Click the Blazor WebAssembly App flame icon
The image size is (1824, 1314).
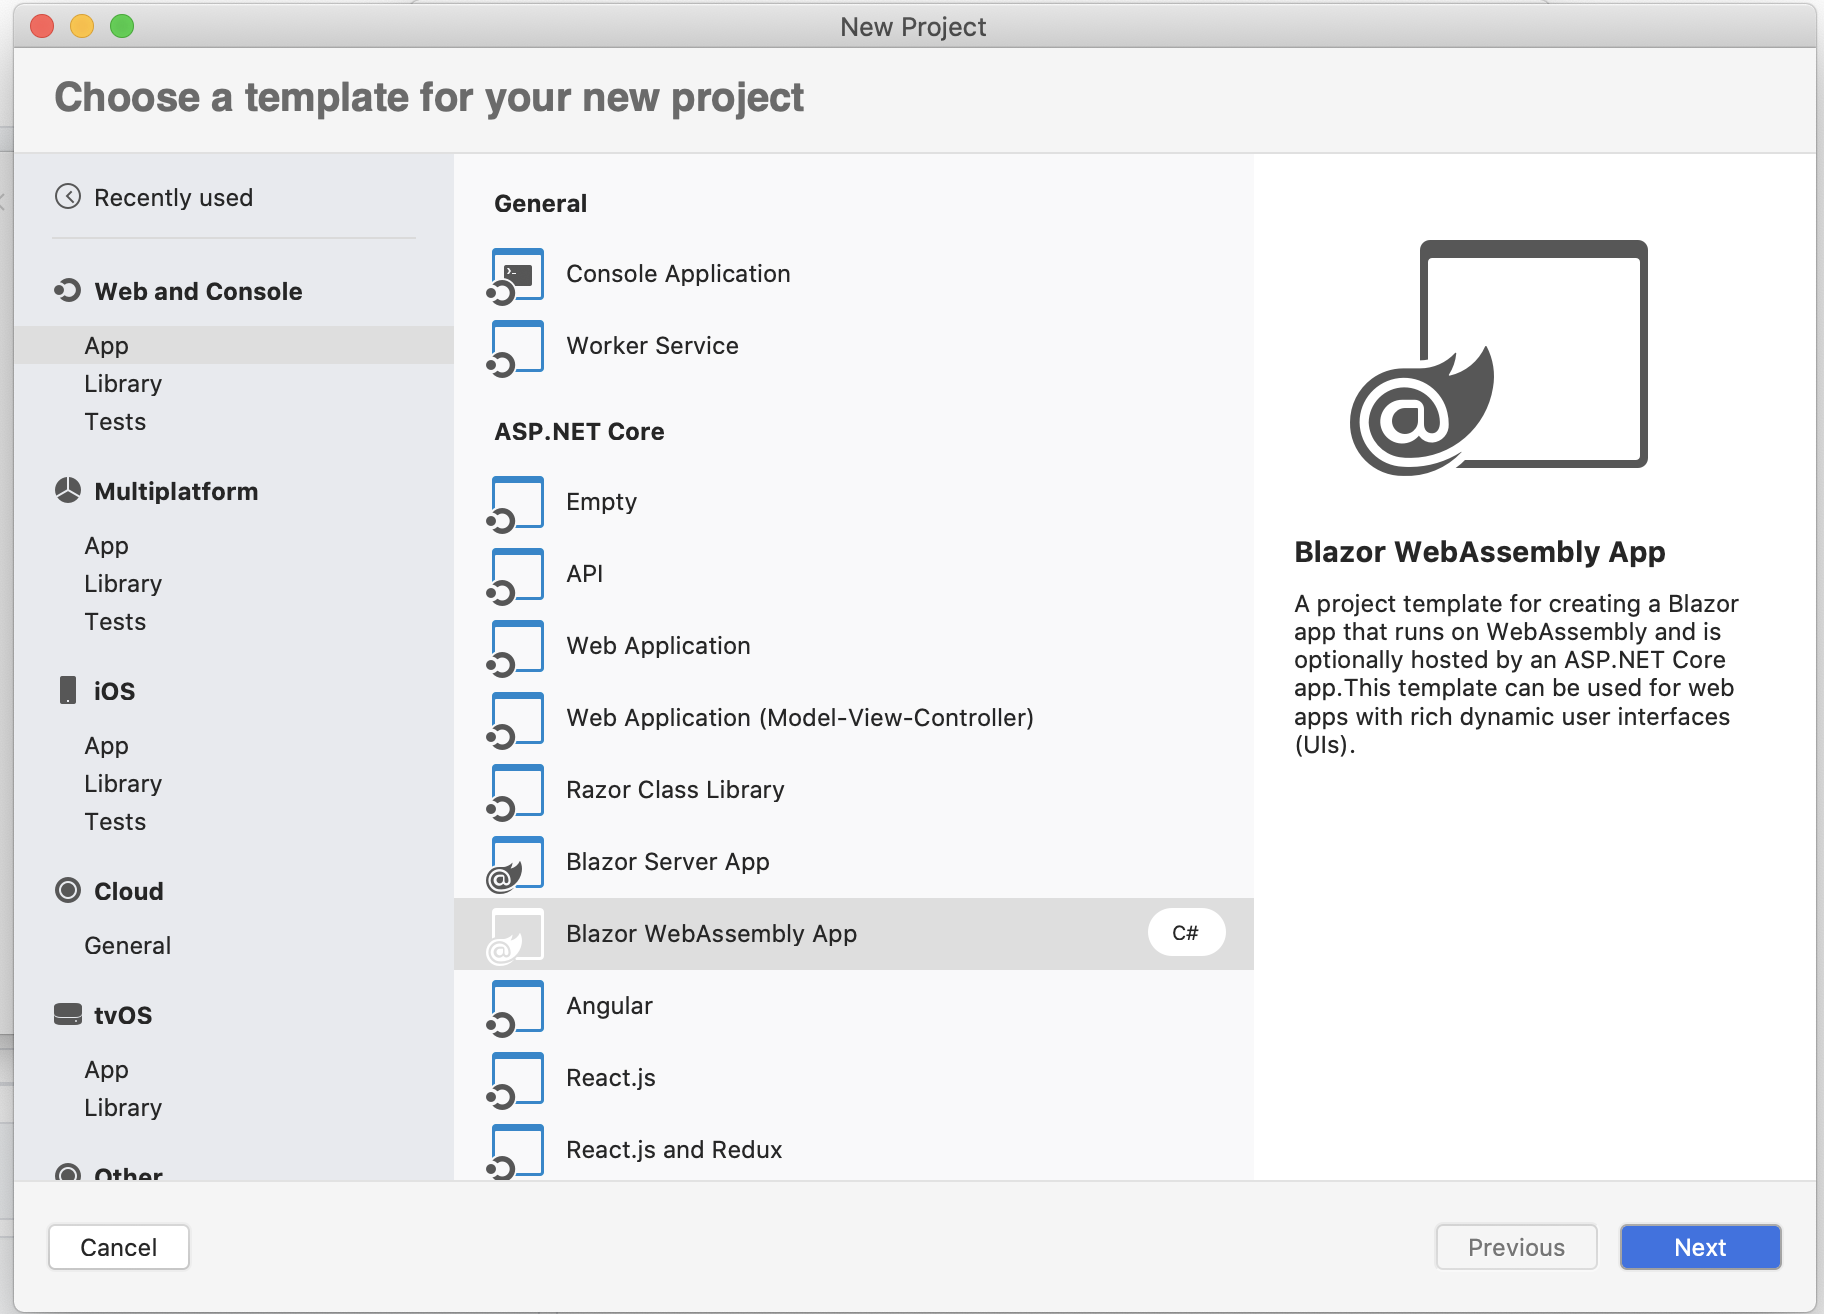point(516,934)
